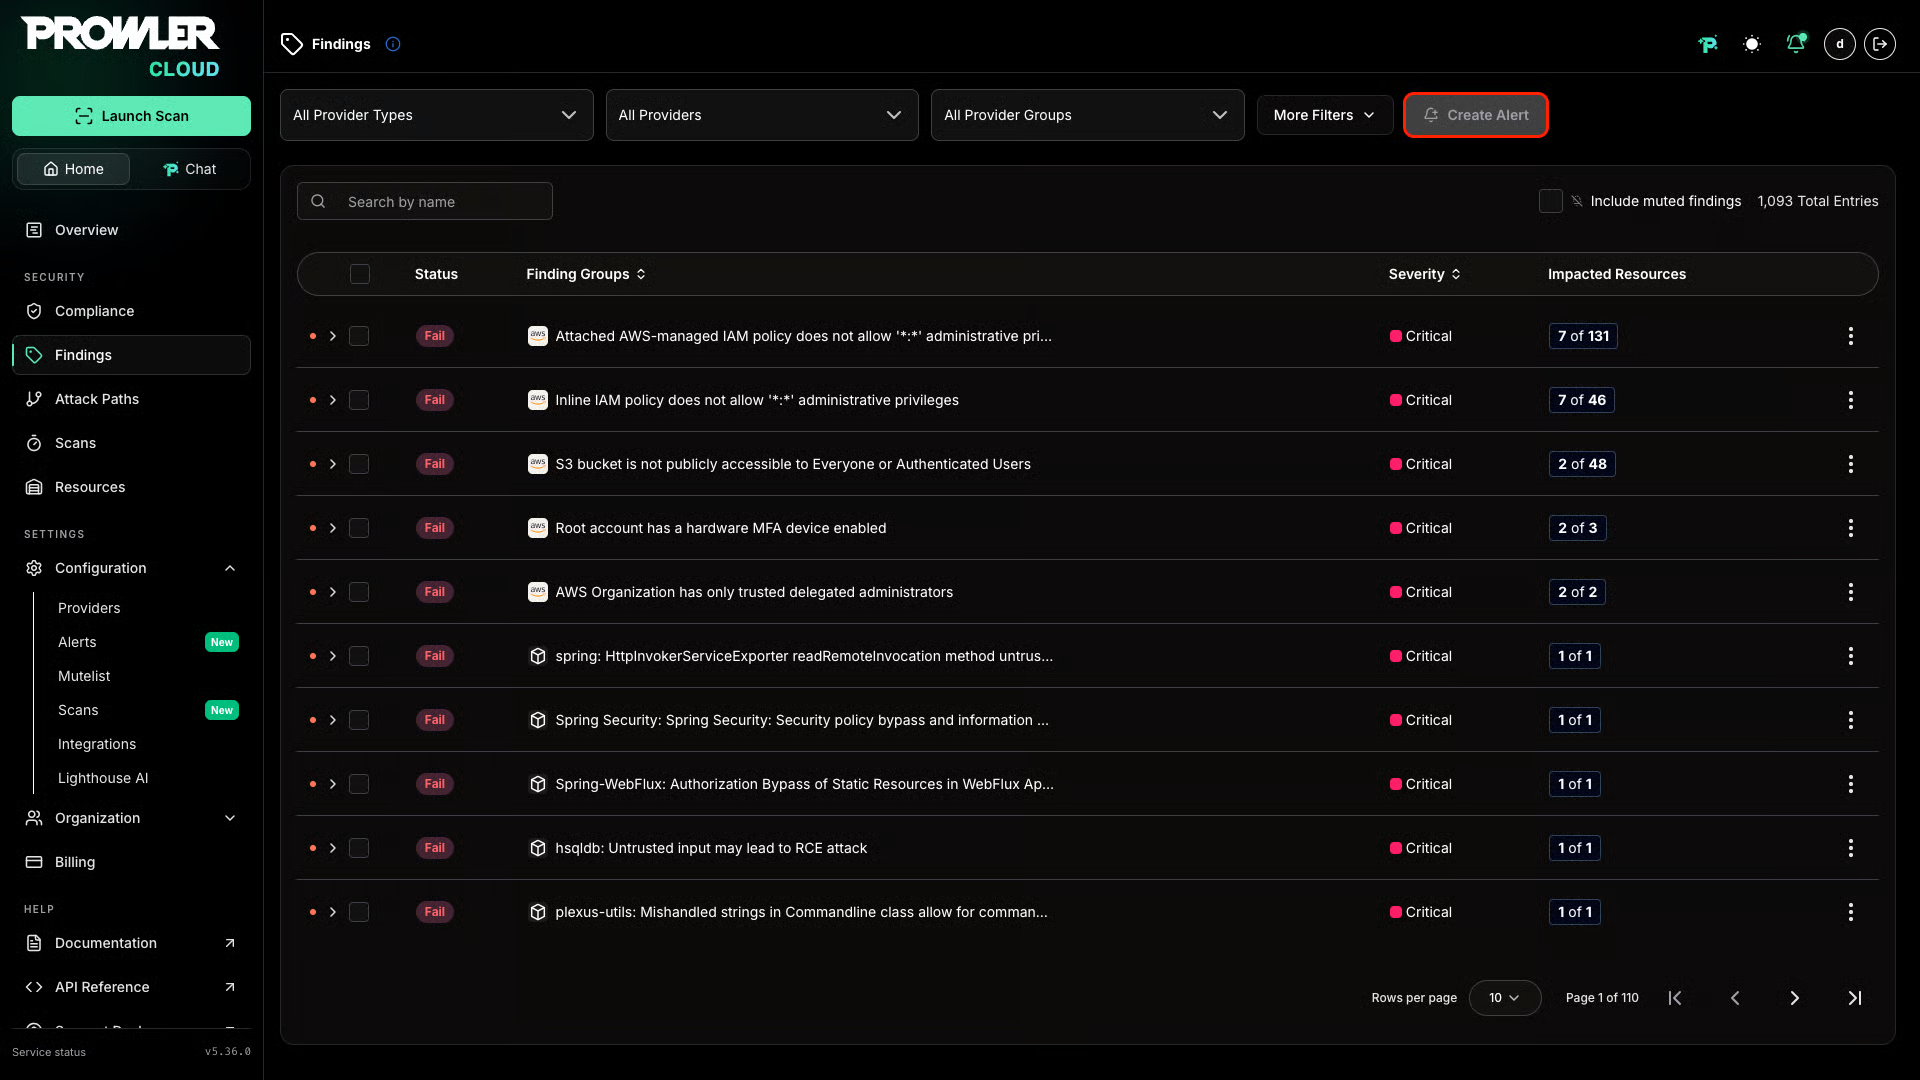The image size is (1920, 1080).
Task: Switch to the Home tab
Action: 73,169
